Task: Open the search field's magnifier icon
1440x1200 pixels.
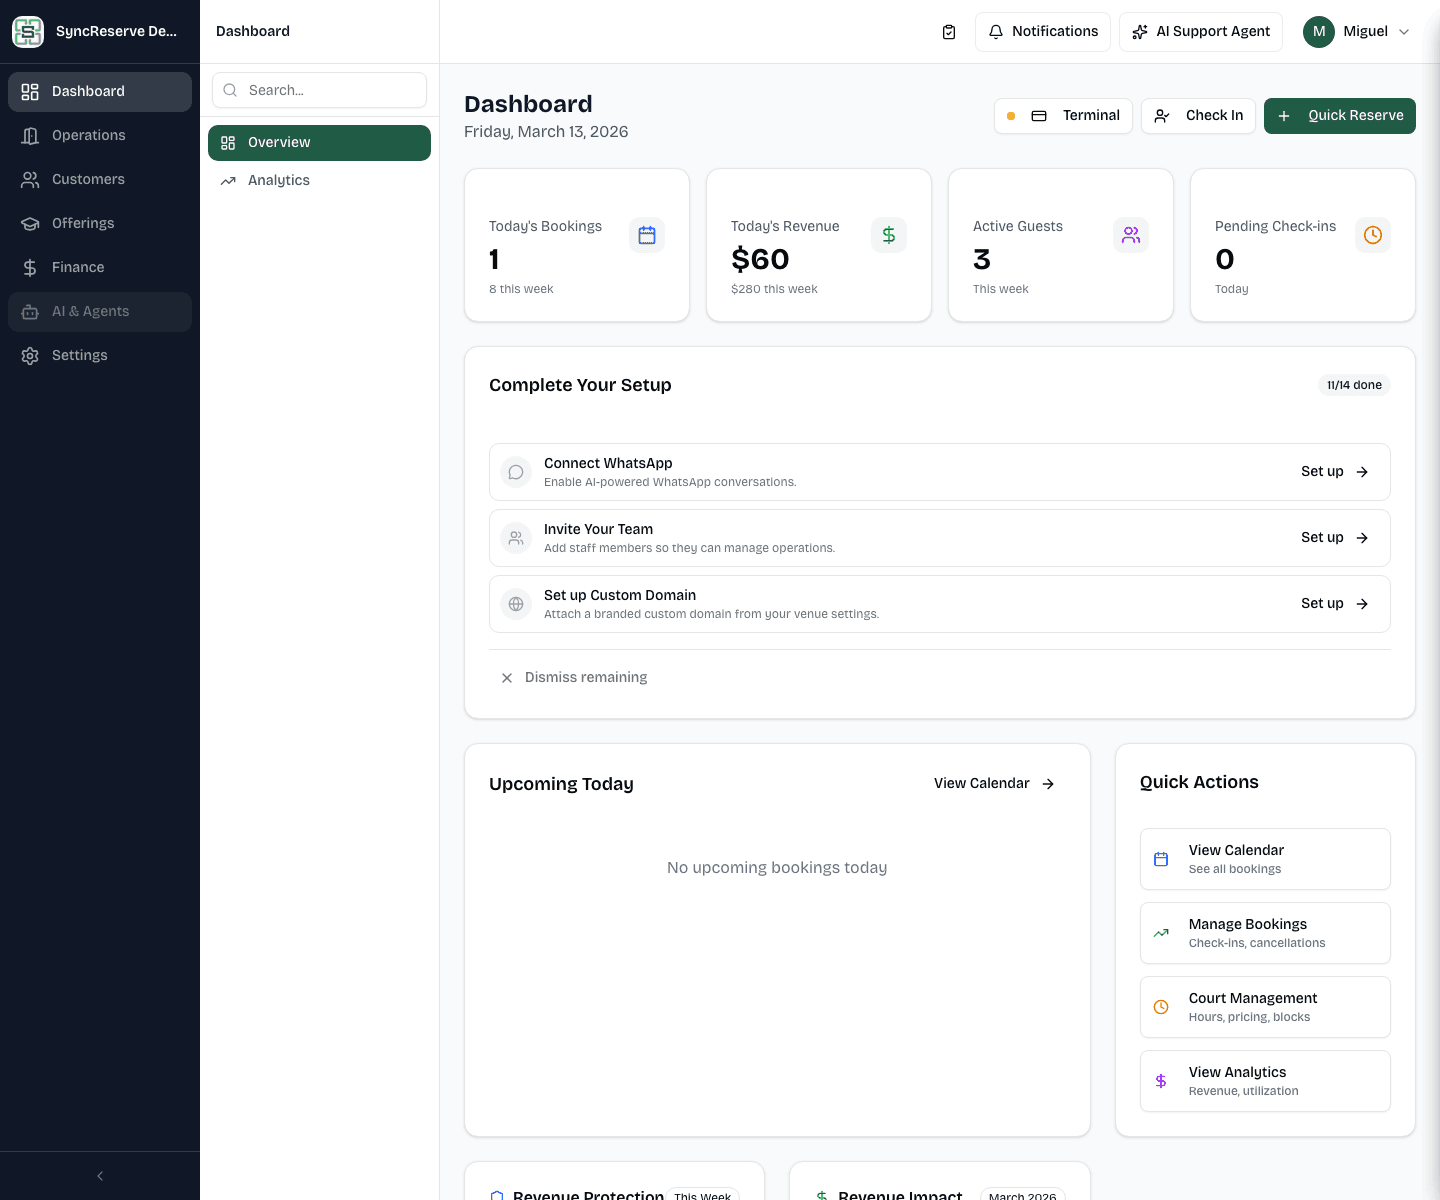Action: 230,90
